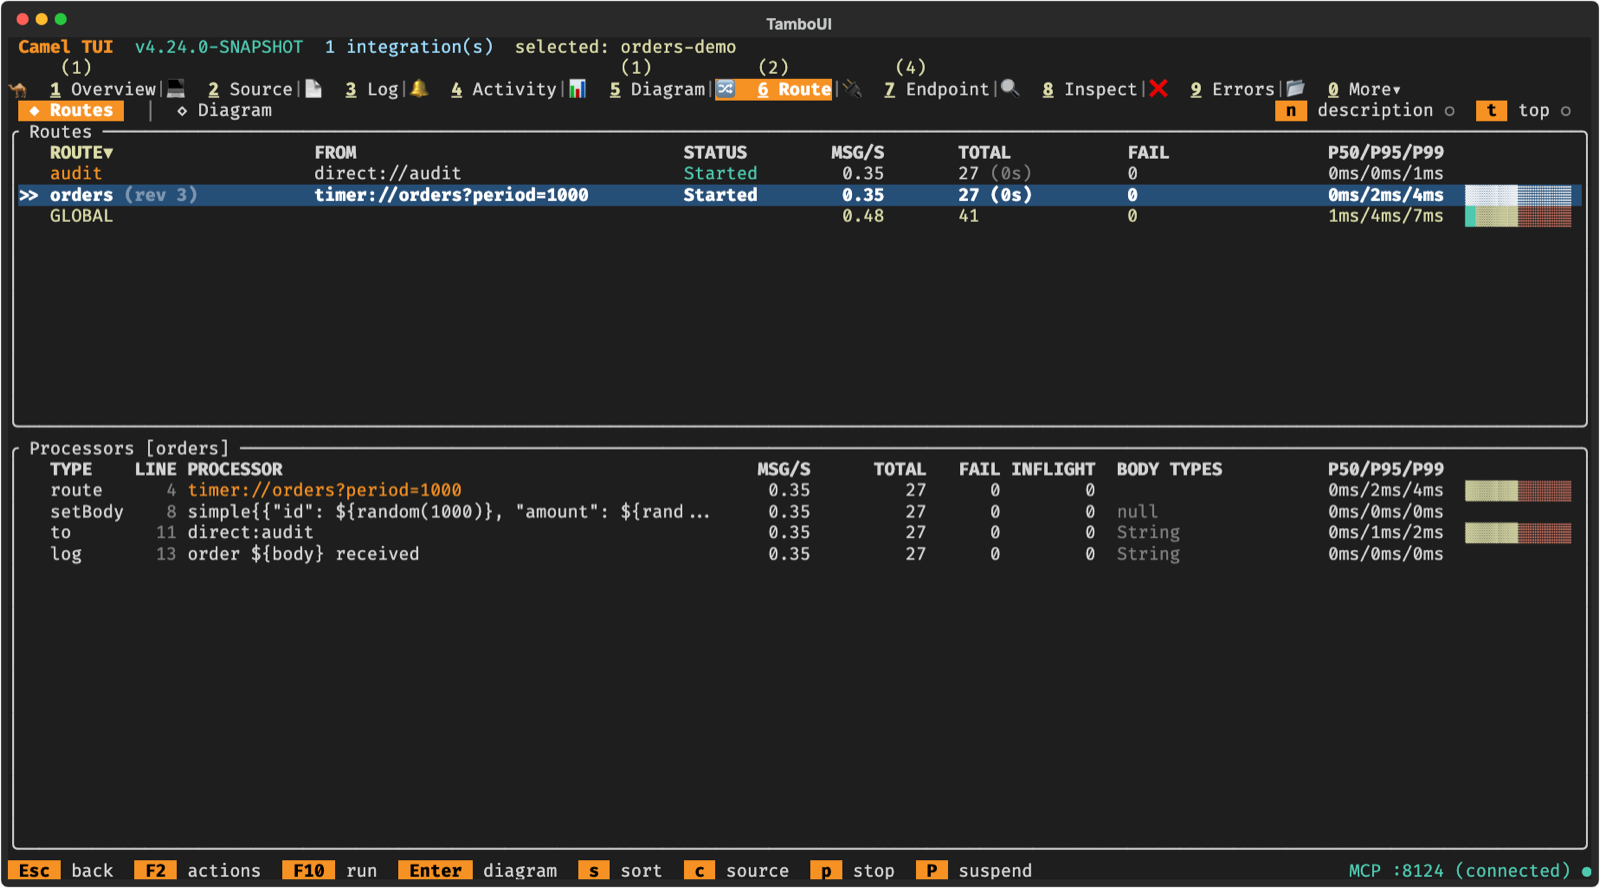Click the F10 run button
The height and width of the screenshot is (888, 1600).
[330, 871]
